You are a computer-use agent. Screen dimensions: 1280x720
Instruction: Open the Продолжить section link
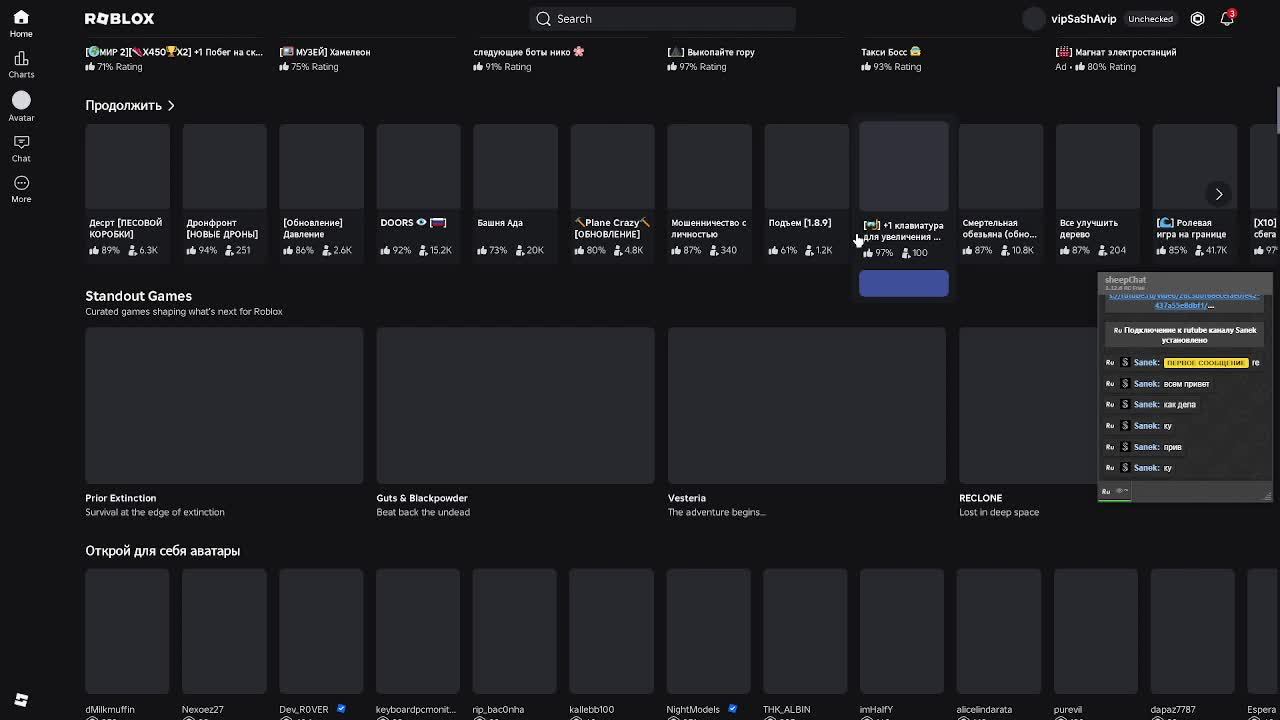tap(130, 105)
